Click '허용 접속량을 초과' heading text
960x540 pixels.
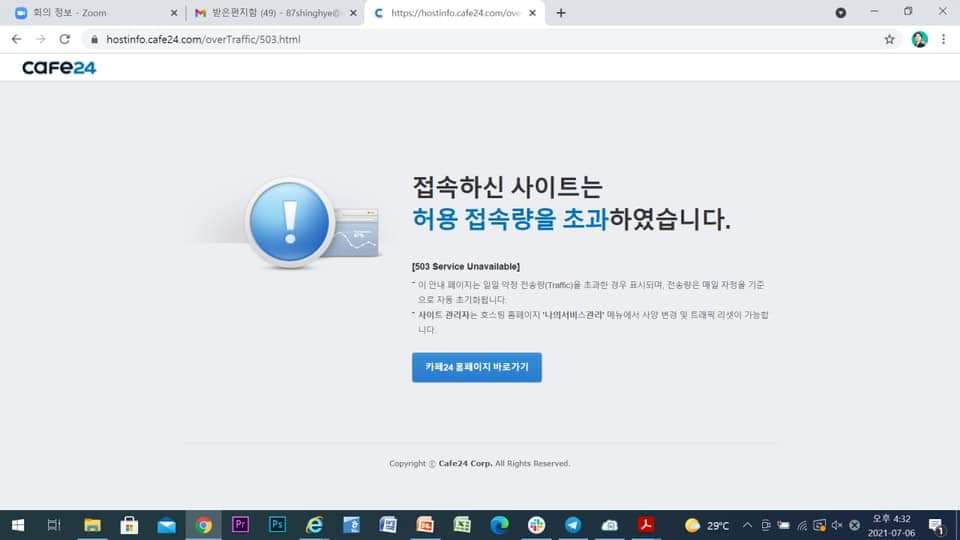(511, 219)
